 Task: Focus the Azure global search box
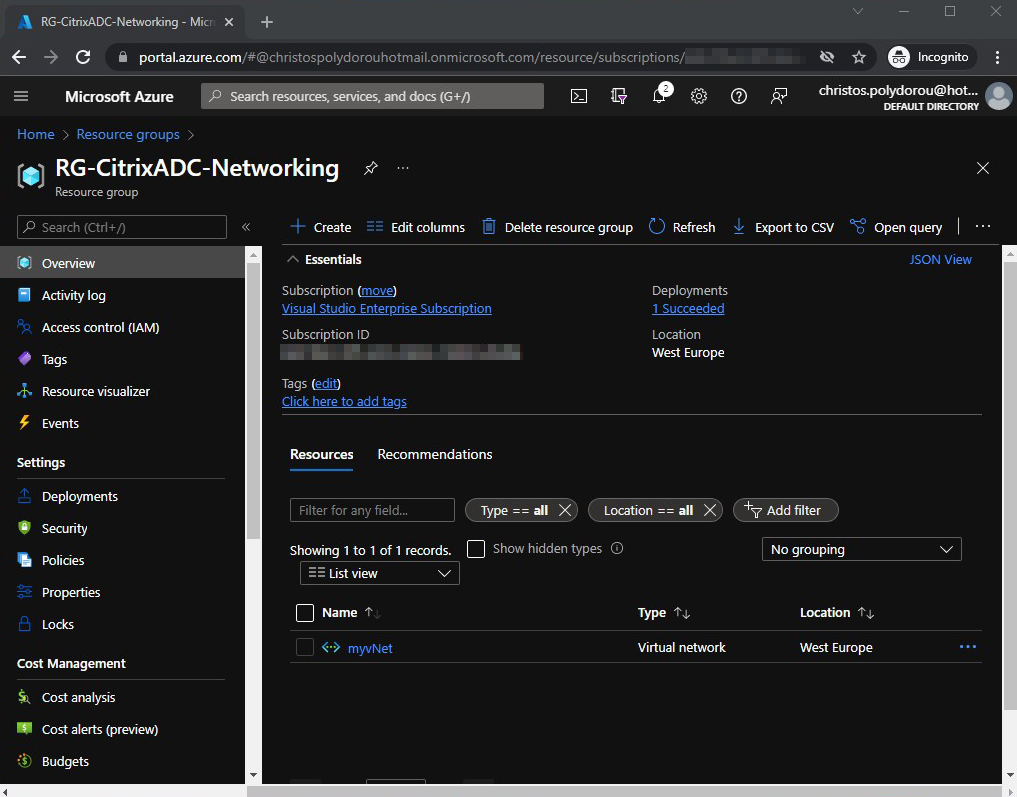(372, 97)
